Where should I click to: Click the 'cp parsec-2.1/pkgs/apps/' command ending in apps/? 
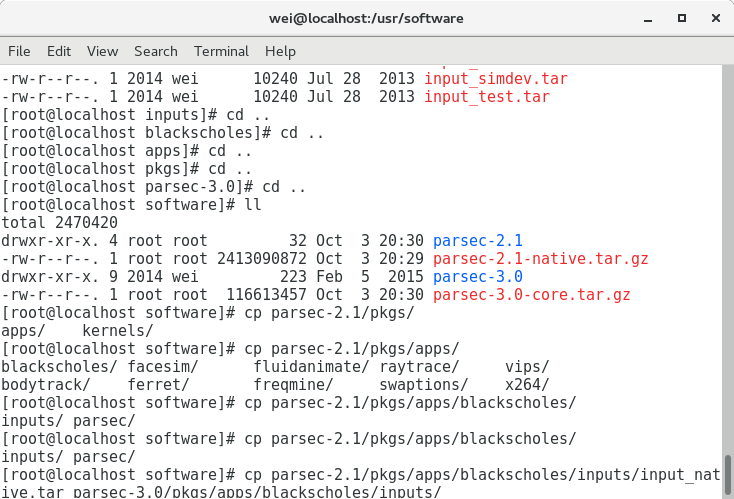[x=352, y=349]
